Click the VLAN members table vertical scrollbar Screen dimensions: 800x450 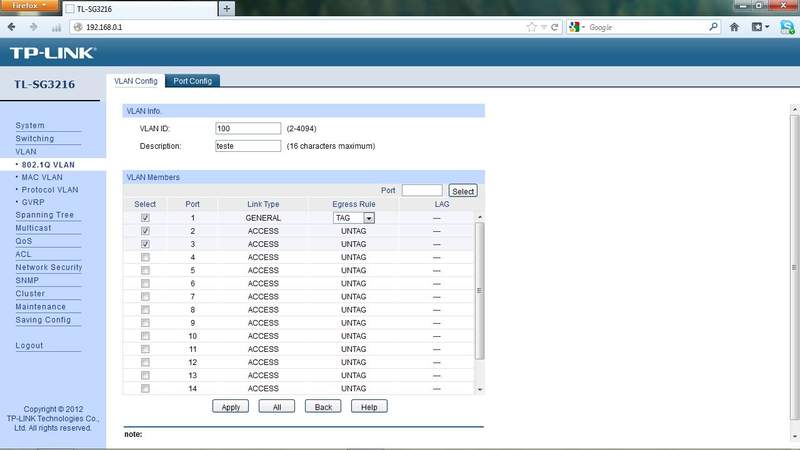(479, 290)
